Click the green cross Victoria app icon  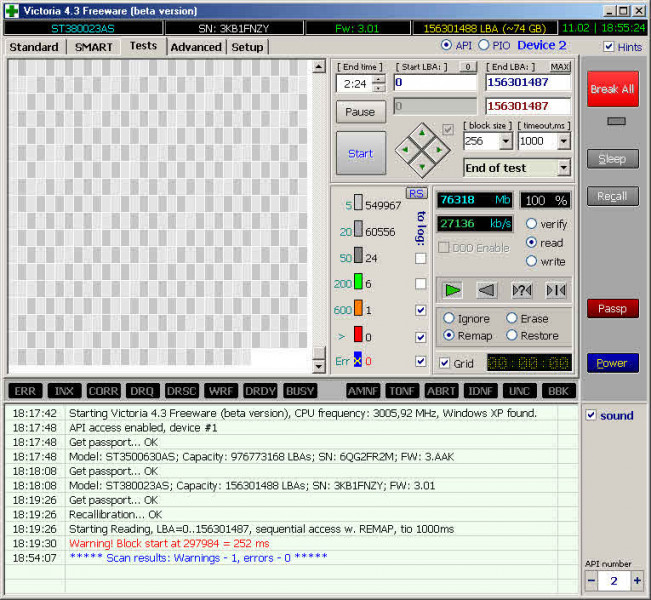[12, 11]
